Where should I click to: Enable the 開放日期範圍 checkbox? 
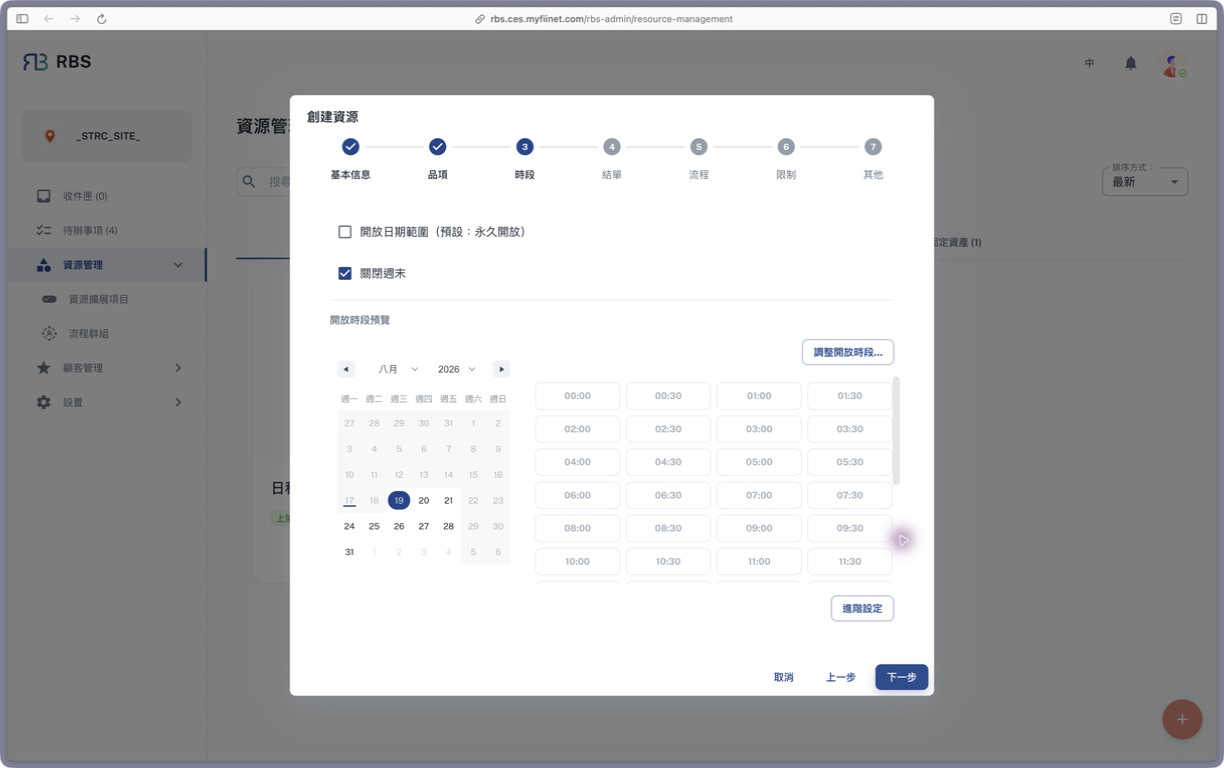(x=345, y=232)
